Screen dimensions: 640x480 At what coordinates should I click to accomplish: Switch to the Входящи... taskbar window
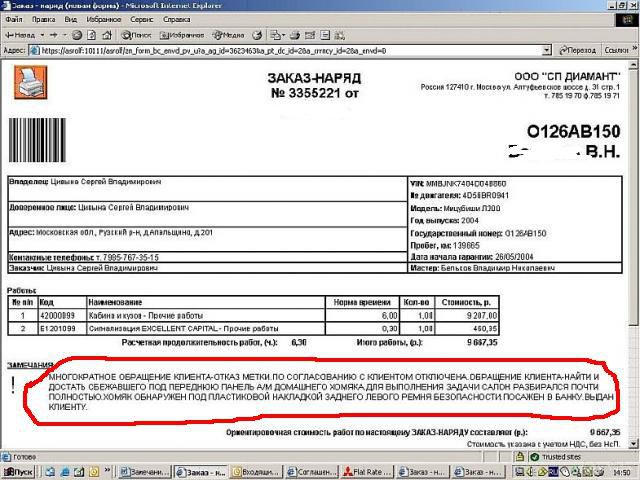tap(256, 472)
